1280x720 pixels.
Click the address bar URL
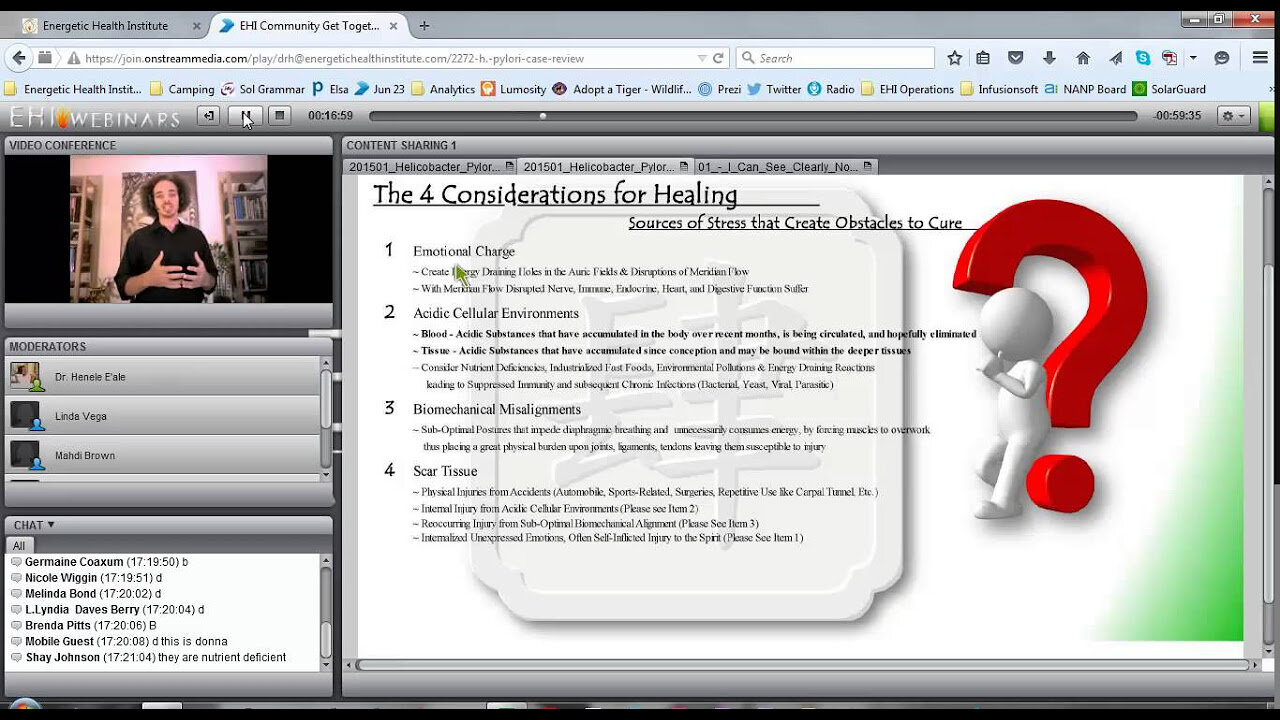(x=334, y=59)
